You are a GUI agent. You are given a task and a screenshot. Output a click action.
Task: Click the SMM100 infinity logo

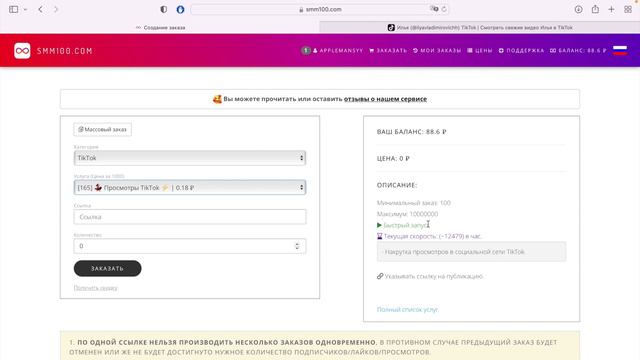tap(22, 51)
